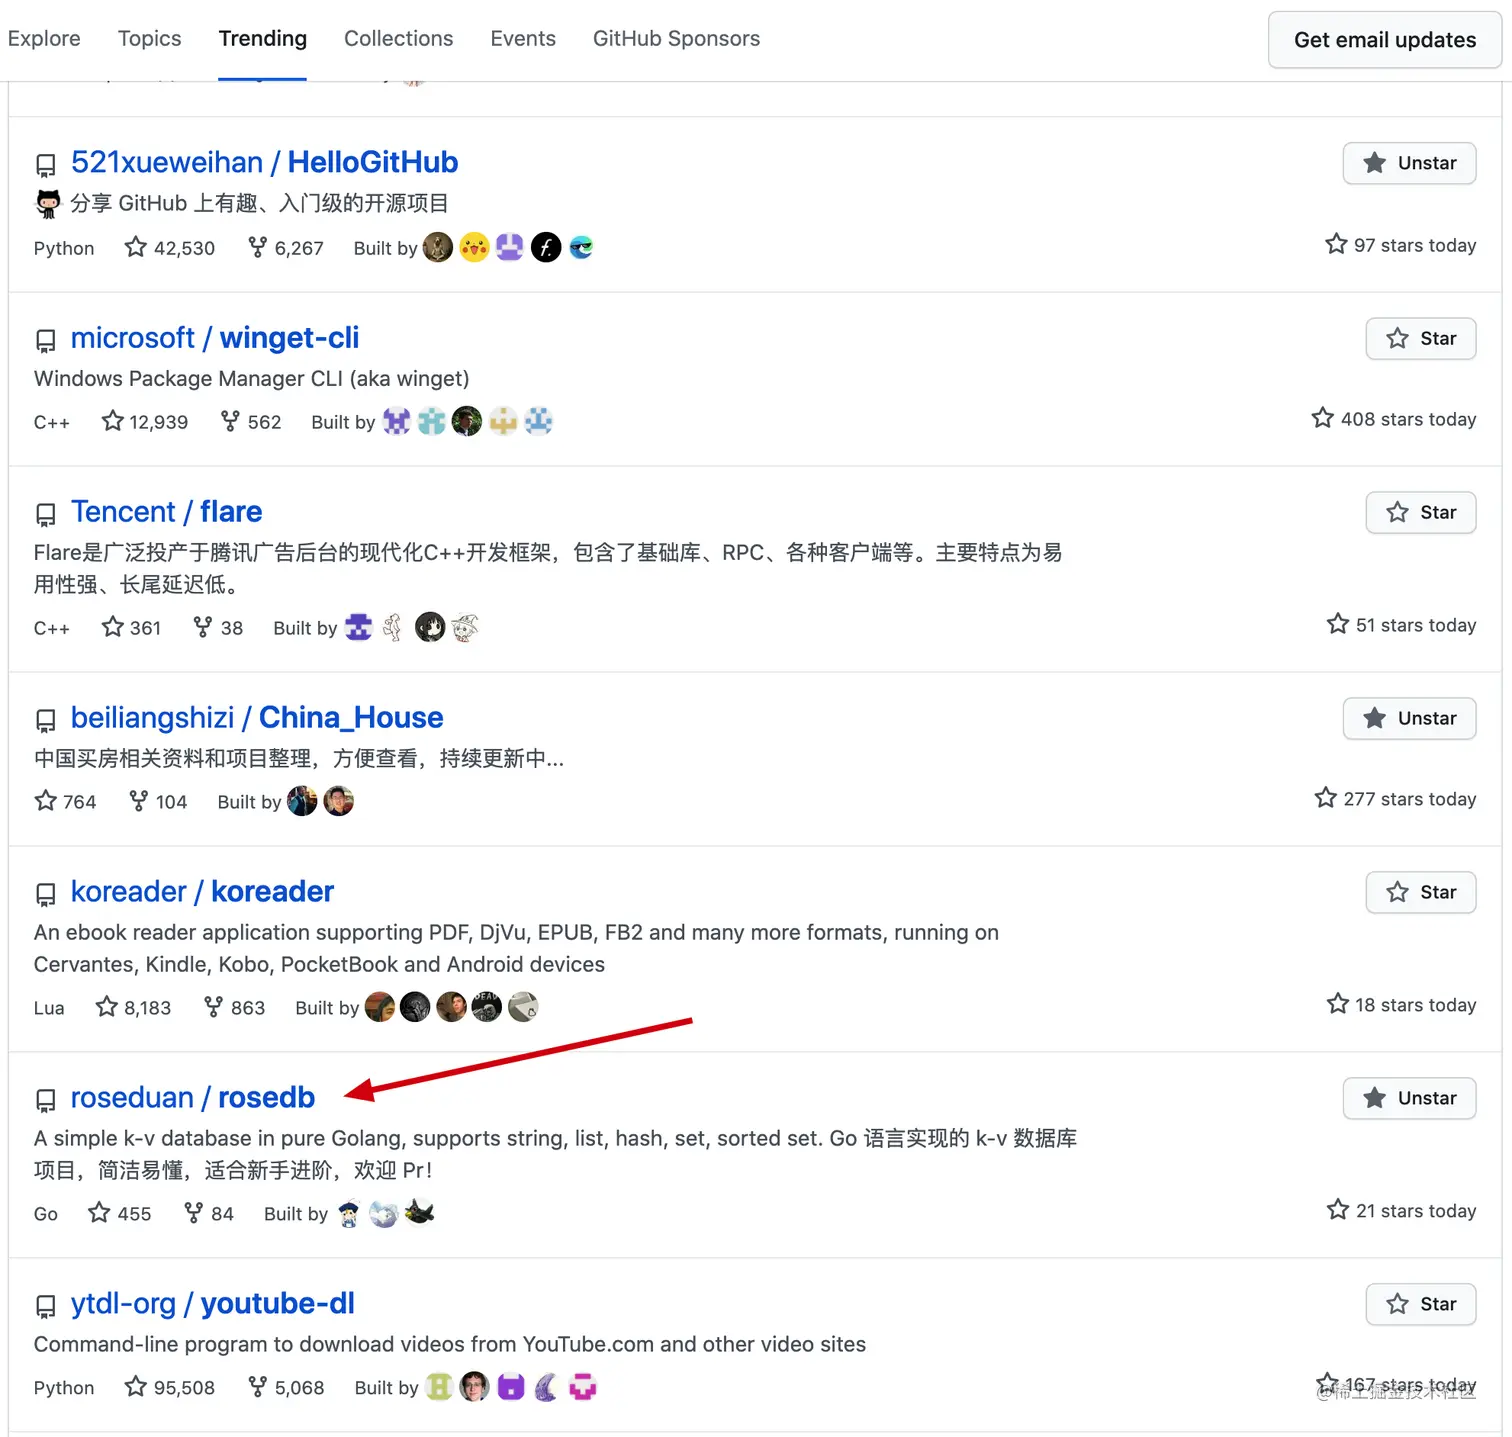The image size is (1512, 1437).
Task: Click Get email updates button
Action: tap(1385, 40)
